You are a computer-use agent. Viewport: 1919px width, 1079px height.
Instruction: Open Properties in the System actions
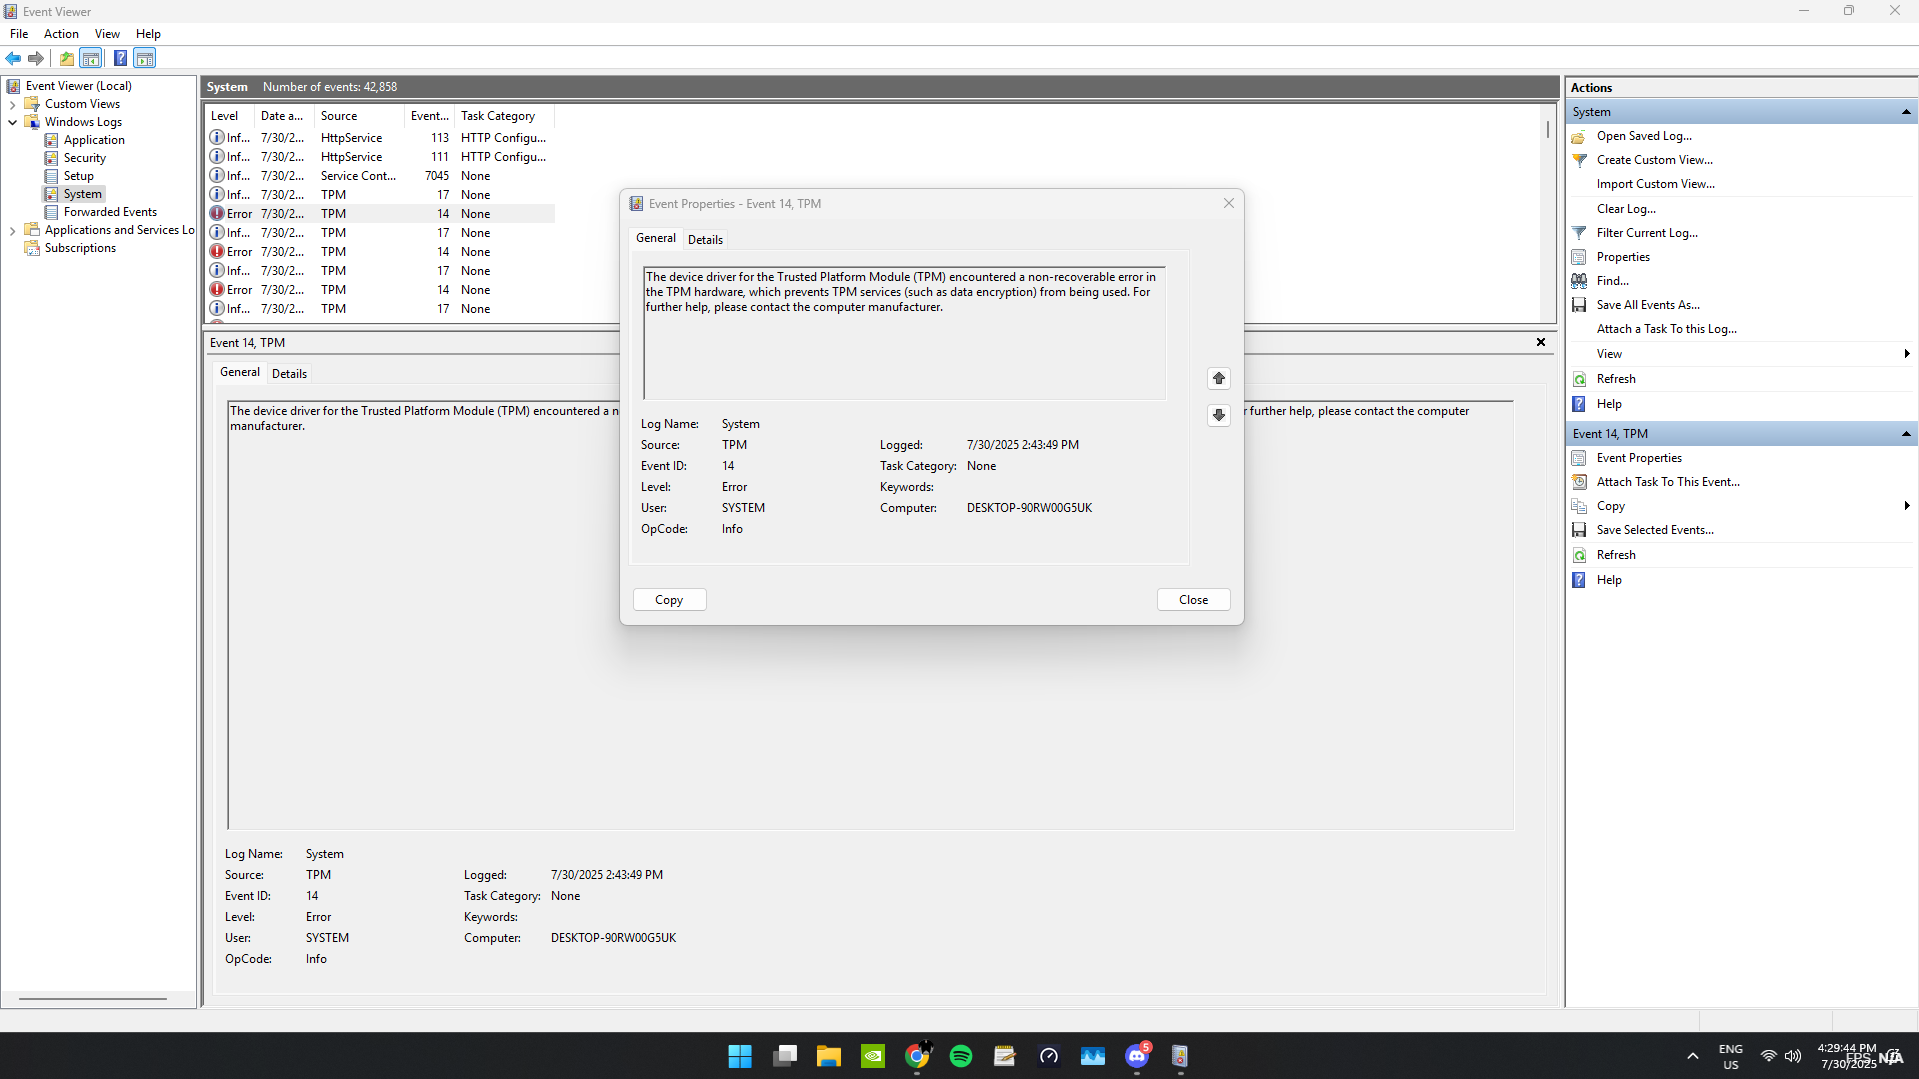(x=1623, y=257)
